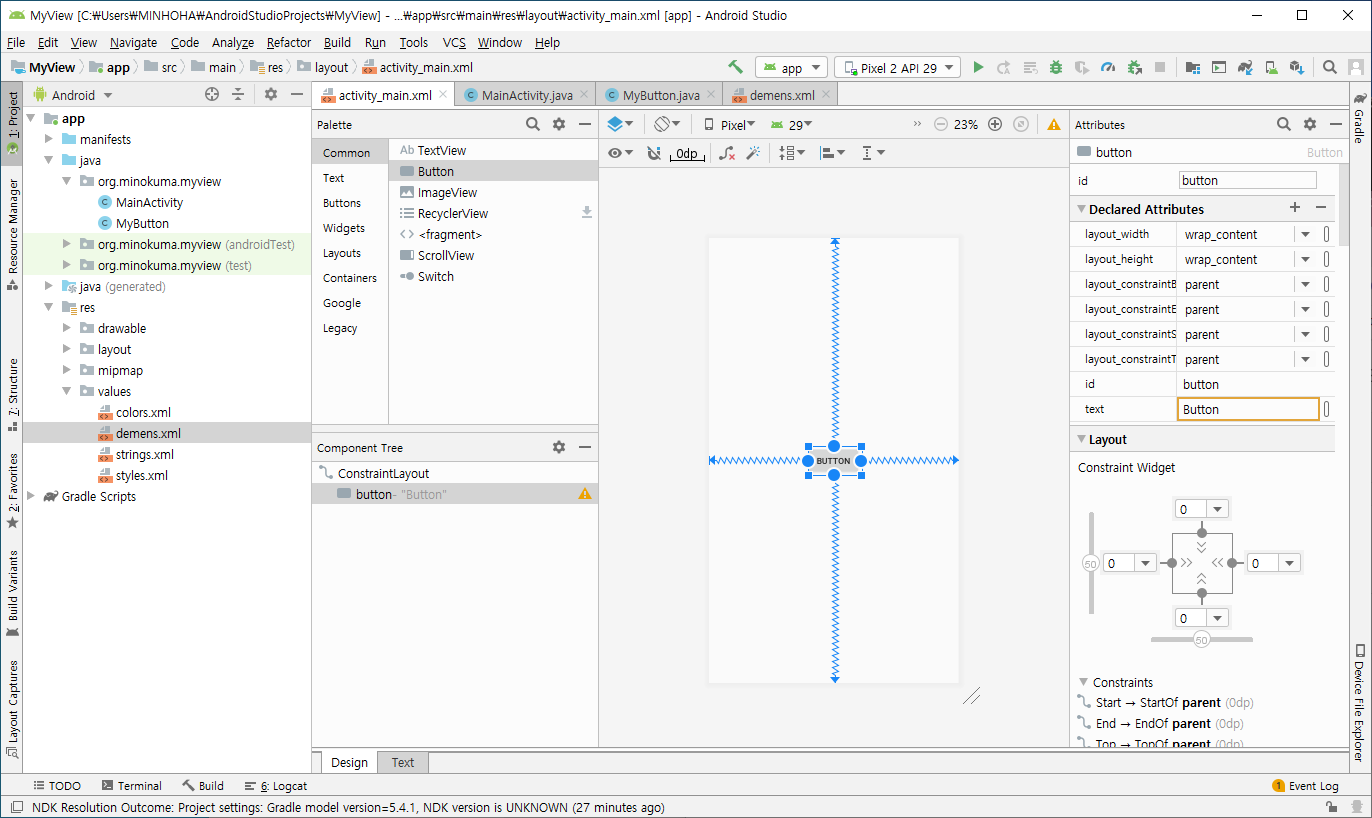Open Component Tree settings gear

tap(559, 447)
